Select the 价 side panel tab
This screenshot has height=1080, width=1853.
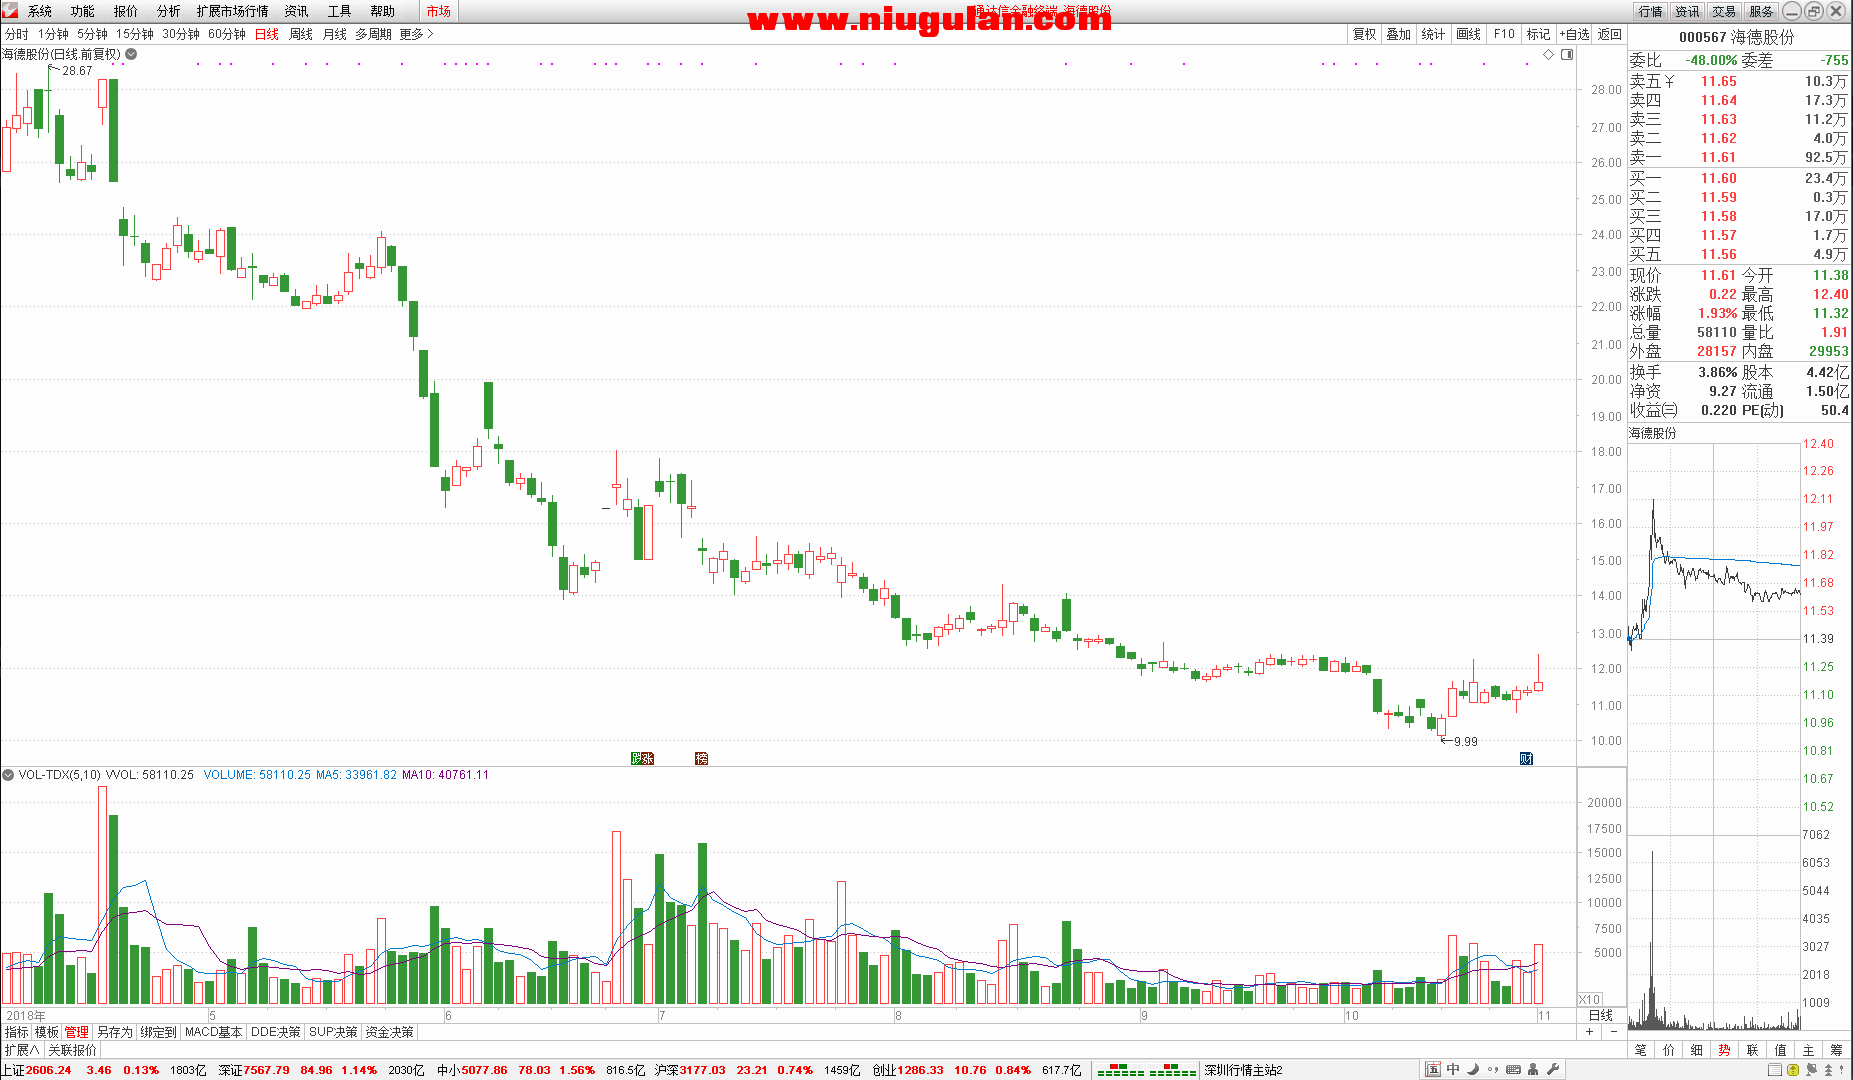click(1669, 1050)
